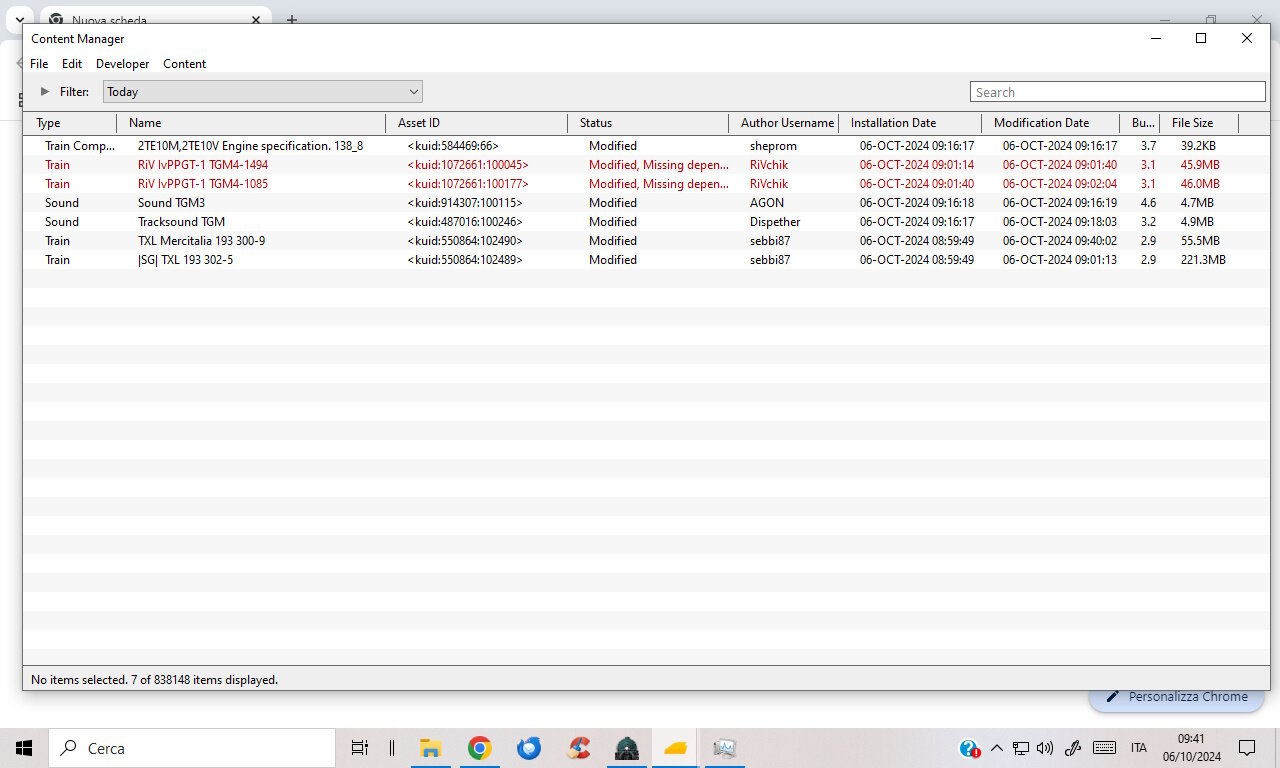Open the Today filter dropdown

point(263,92)
